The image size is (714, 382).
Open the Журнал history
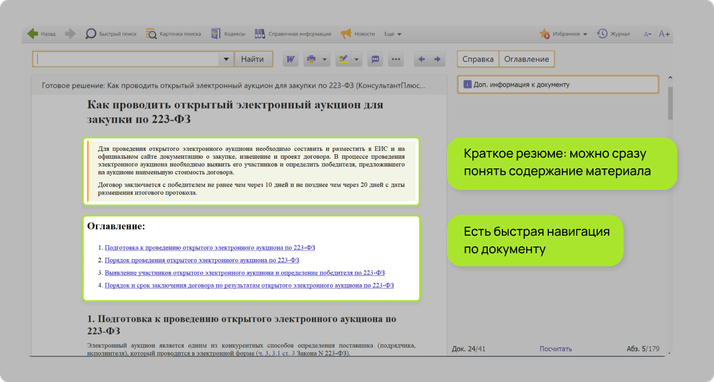[613, 34]
